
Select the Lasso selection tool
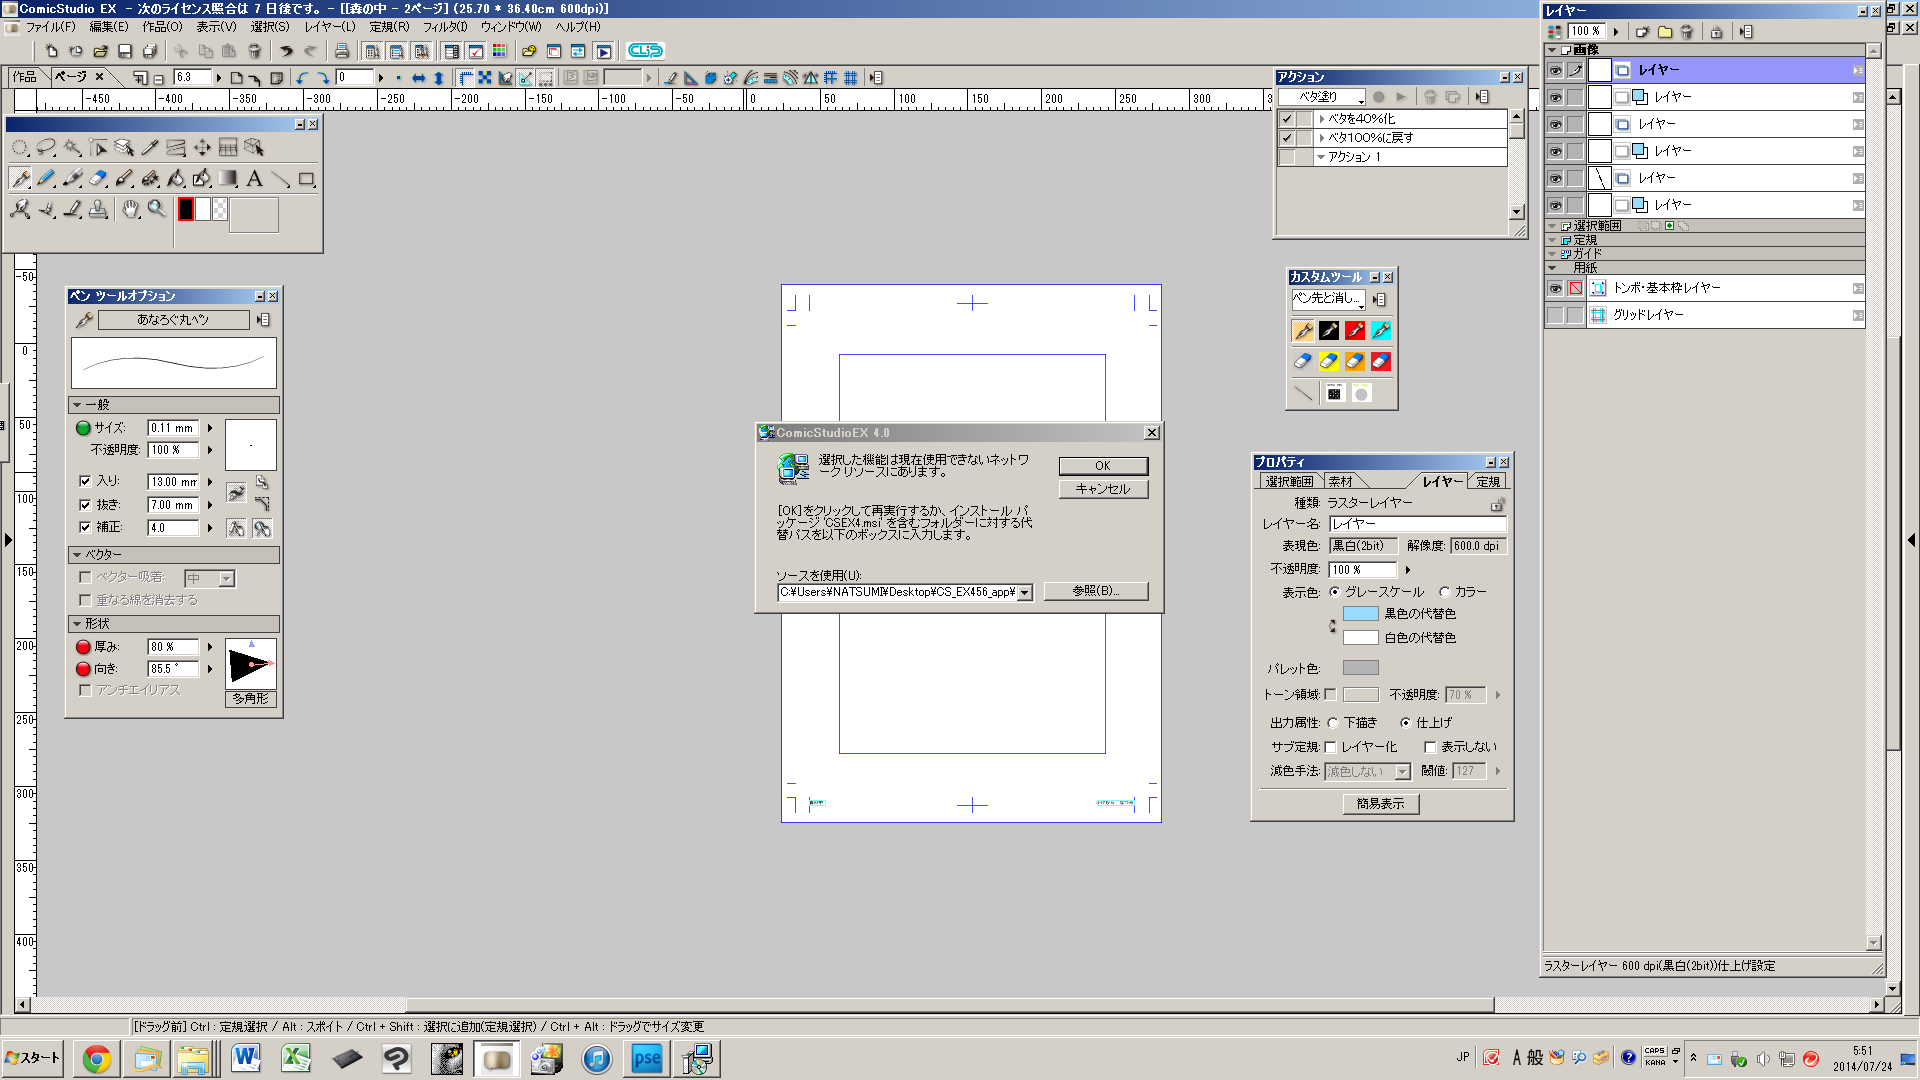click(46, 148)
